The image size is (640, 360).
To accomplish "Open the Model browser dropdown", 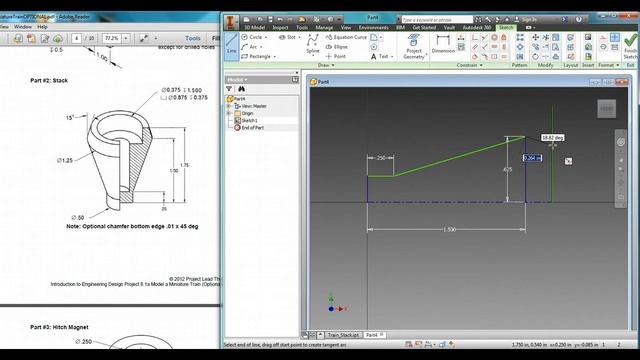I will pyautogui.click(x=237, y=80).
